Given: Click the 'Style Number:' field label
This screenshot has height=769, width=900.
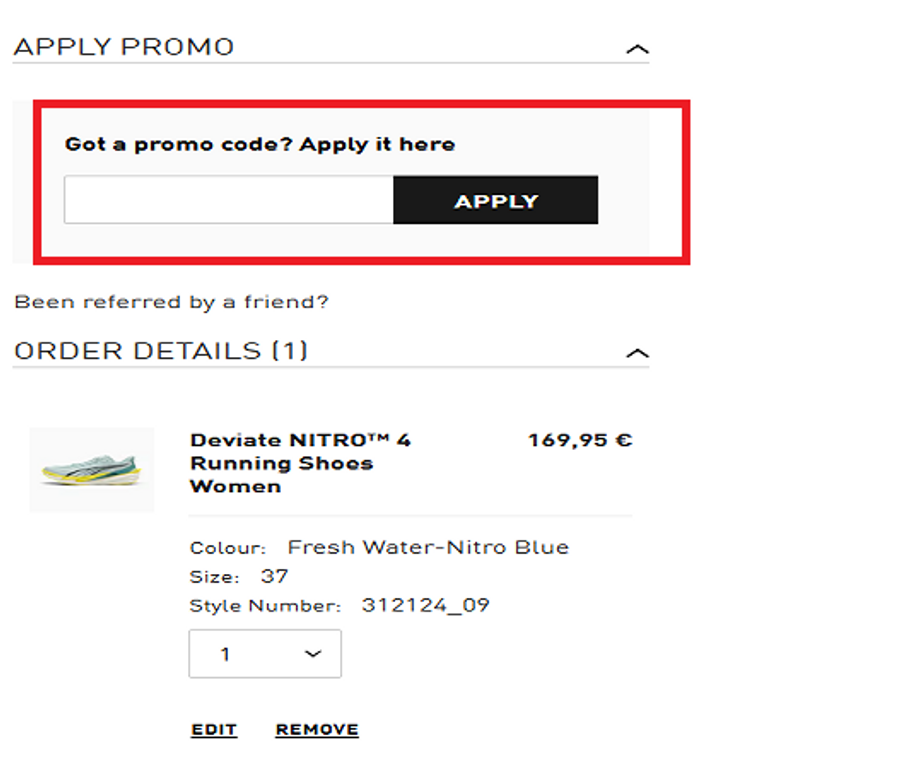Looking at the screenshot, I should 265,606.
